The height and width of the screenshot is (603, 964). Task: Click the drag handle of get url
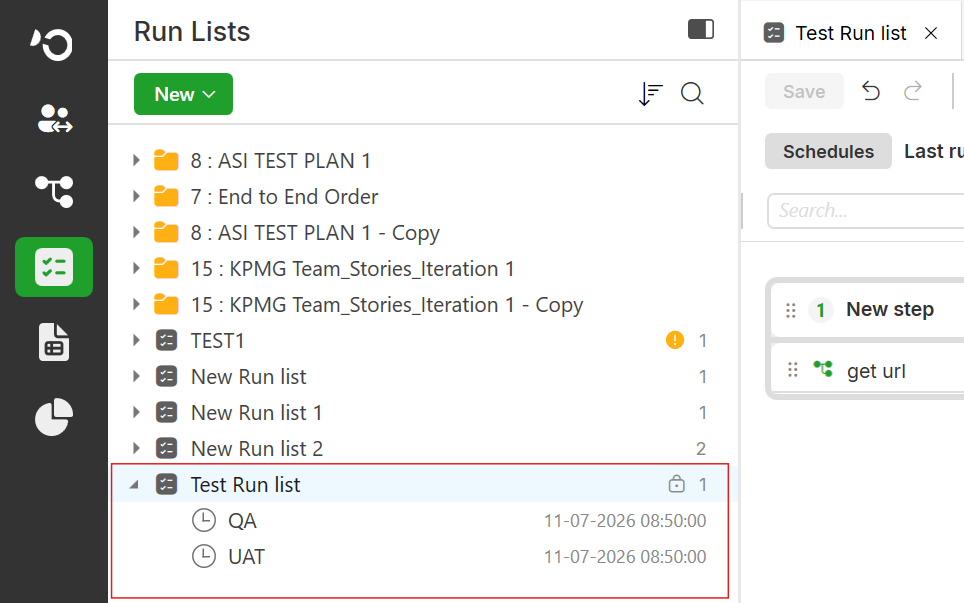792,370
